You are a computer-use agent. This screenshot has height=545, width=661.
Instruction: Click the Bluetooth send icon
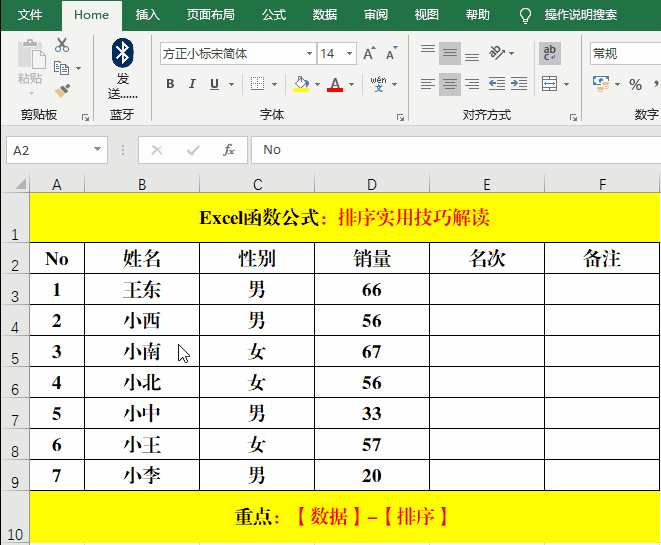tap(122, 52)
